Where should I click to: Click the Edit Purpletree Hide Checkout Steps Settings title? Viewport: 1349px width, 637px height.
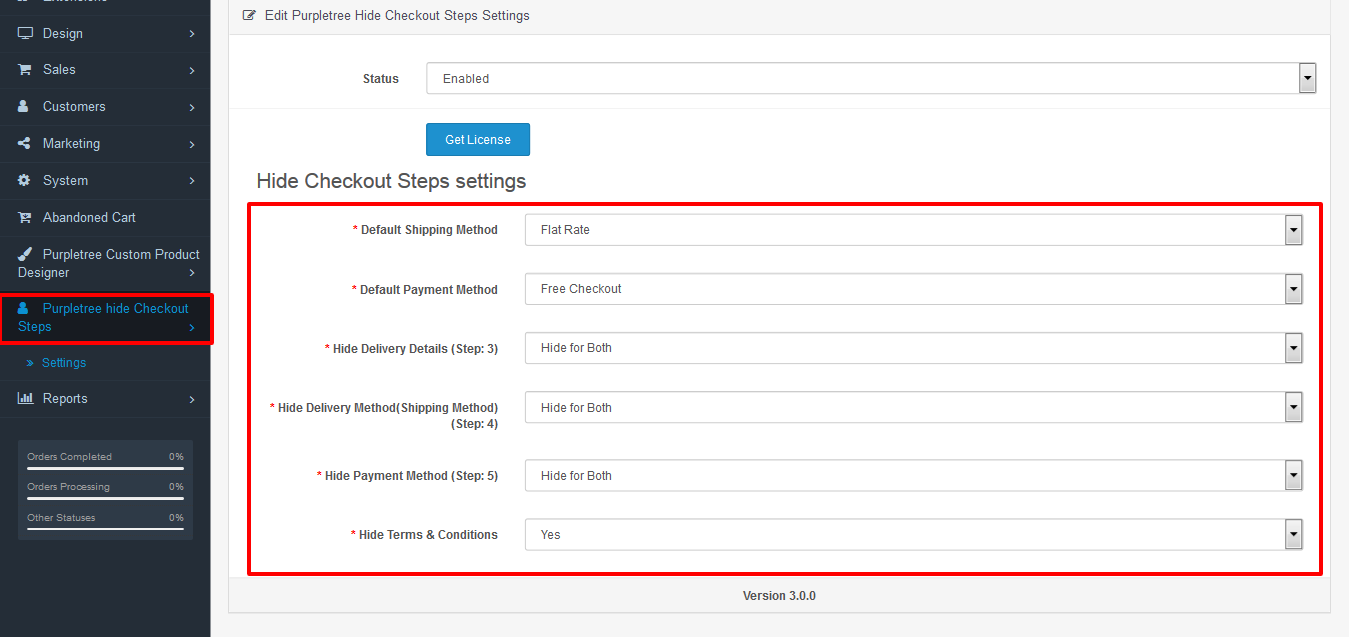[397, 16]
